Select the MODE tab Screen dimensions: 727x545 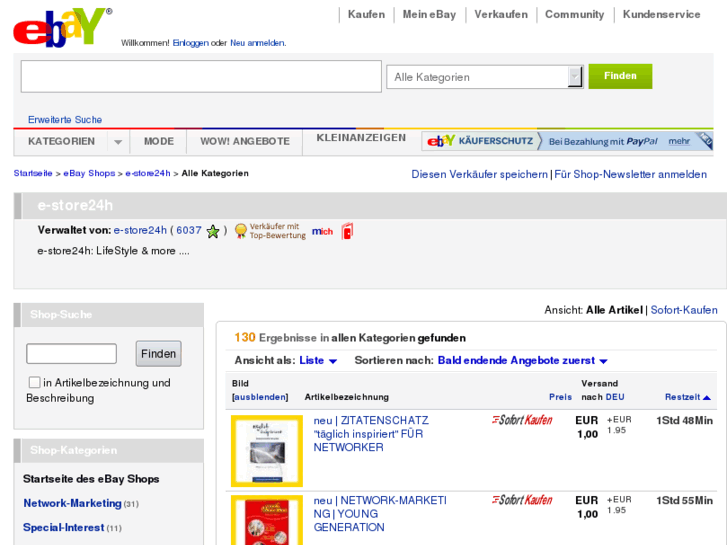click(x=159, y=141)
